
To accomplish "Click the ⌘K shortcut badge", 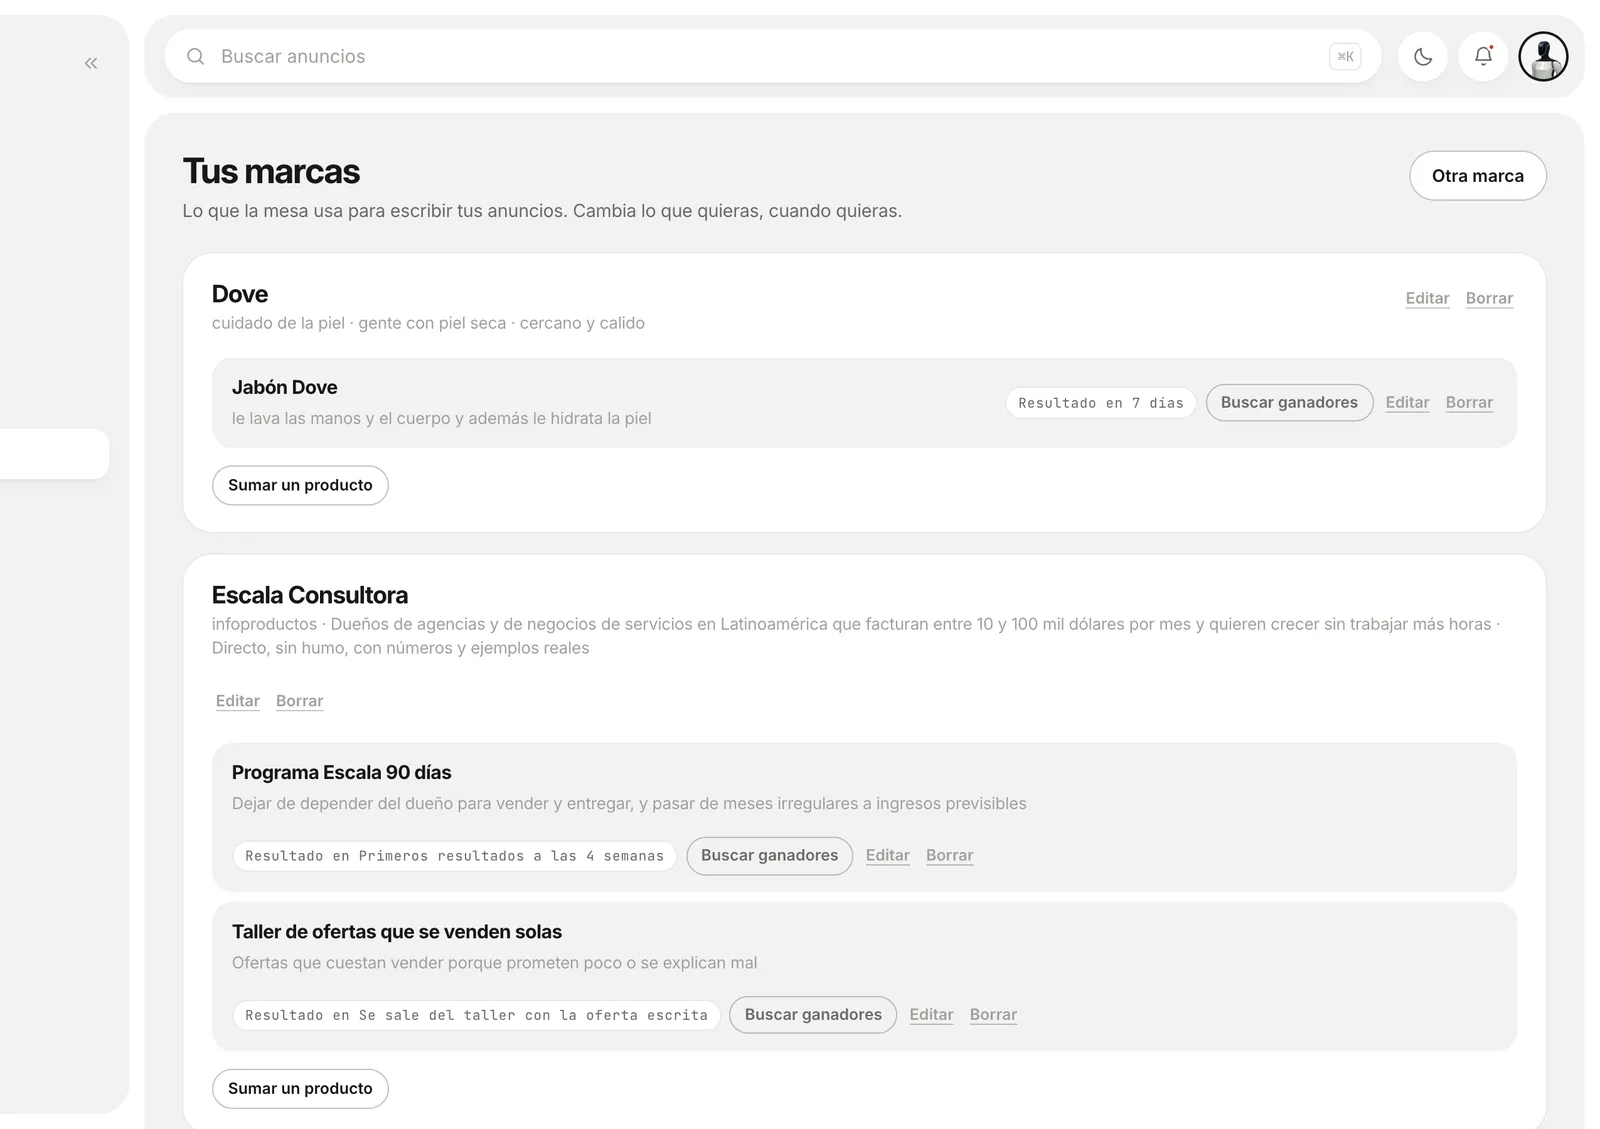I will tap(1345, 56).
